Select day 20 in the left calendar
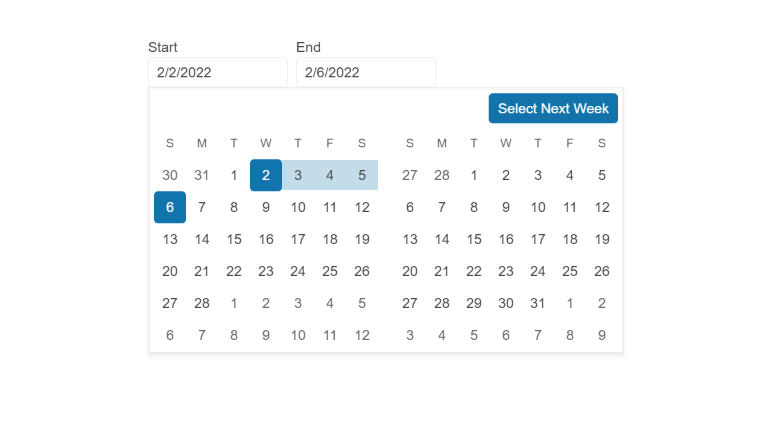The width and height of the screenshot is (770, 426). tap(170, 271)
